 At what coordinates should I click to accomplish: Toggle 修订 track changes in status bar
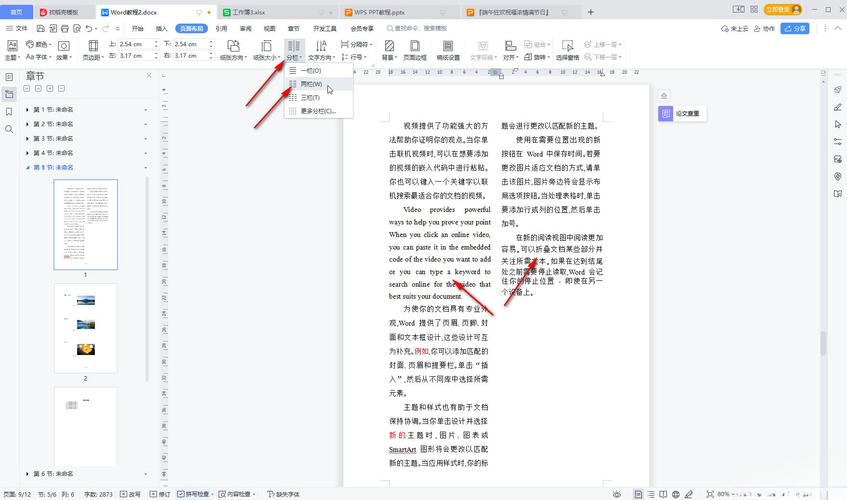point(160,494)
